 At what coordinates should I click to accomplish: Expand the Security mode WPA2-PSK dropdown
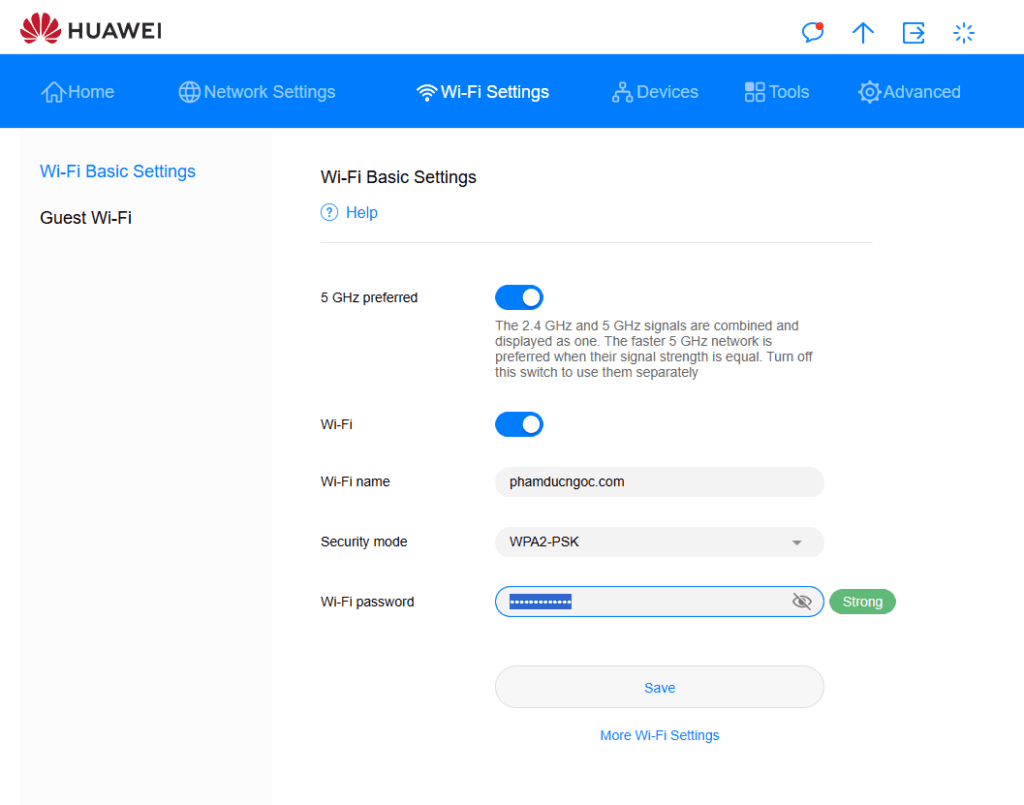660,542
